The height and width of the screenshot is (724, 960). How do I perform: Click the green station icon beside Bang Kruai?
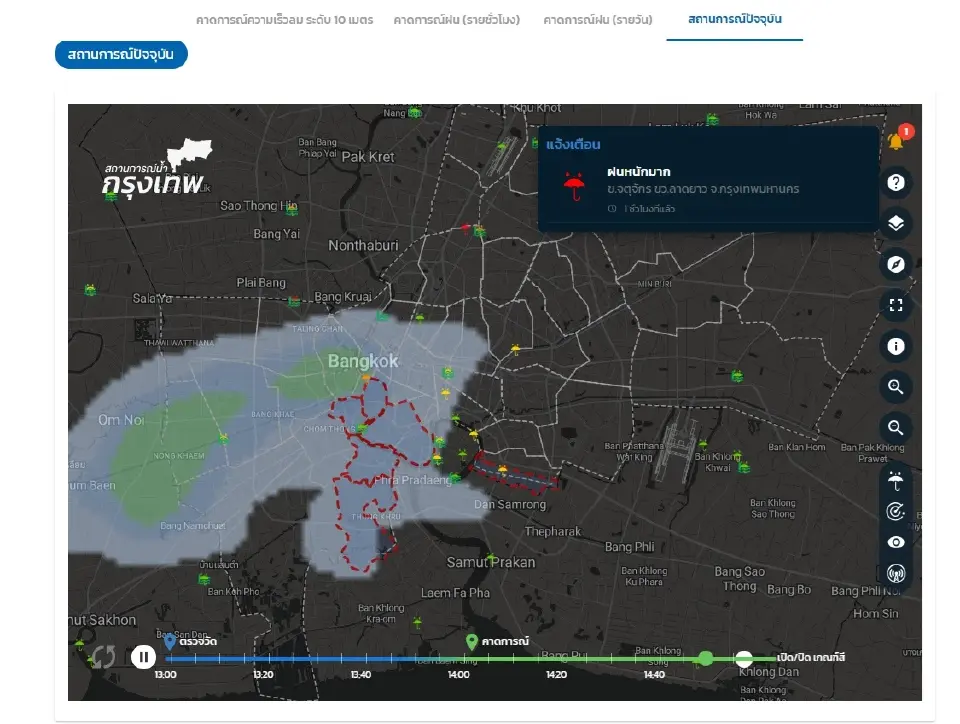tap(294, 301)
